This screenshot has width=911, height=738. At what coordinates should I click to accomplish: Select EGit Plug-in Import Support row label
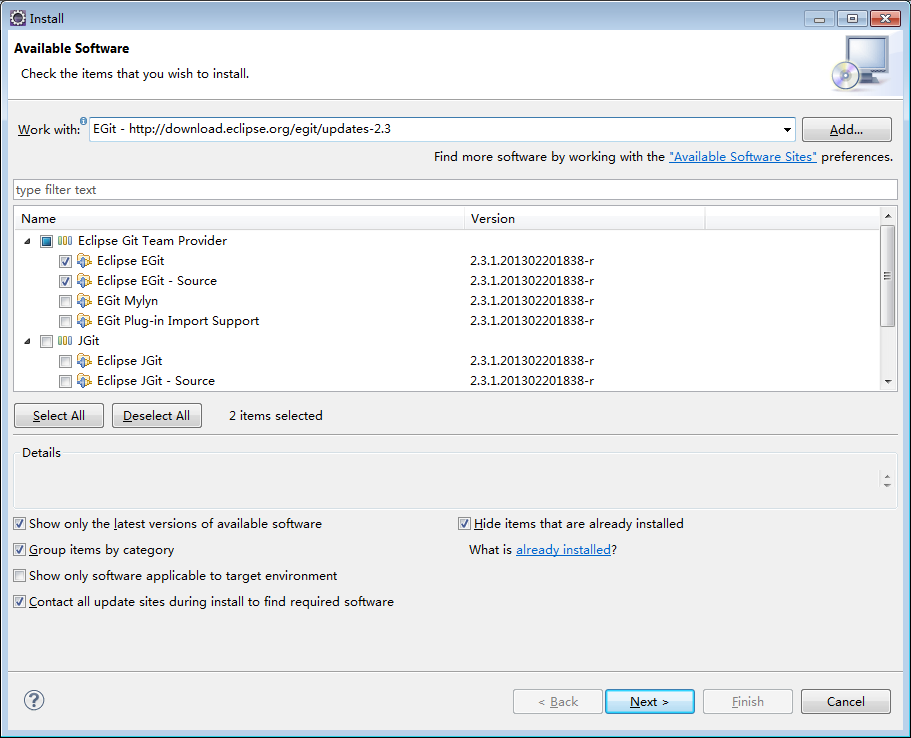178,321
